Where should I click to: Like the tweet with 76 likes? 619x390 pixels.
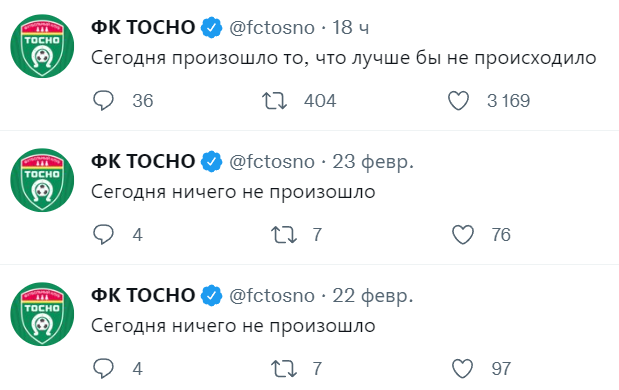pos(463,234)
